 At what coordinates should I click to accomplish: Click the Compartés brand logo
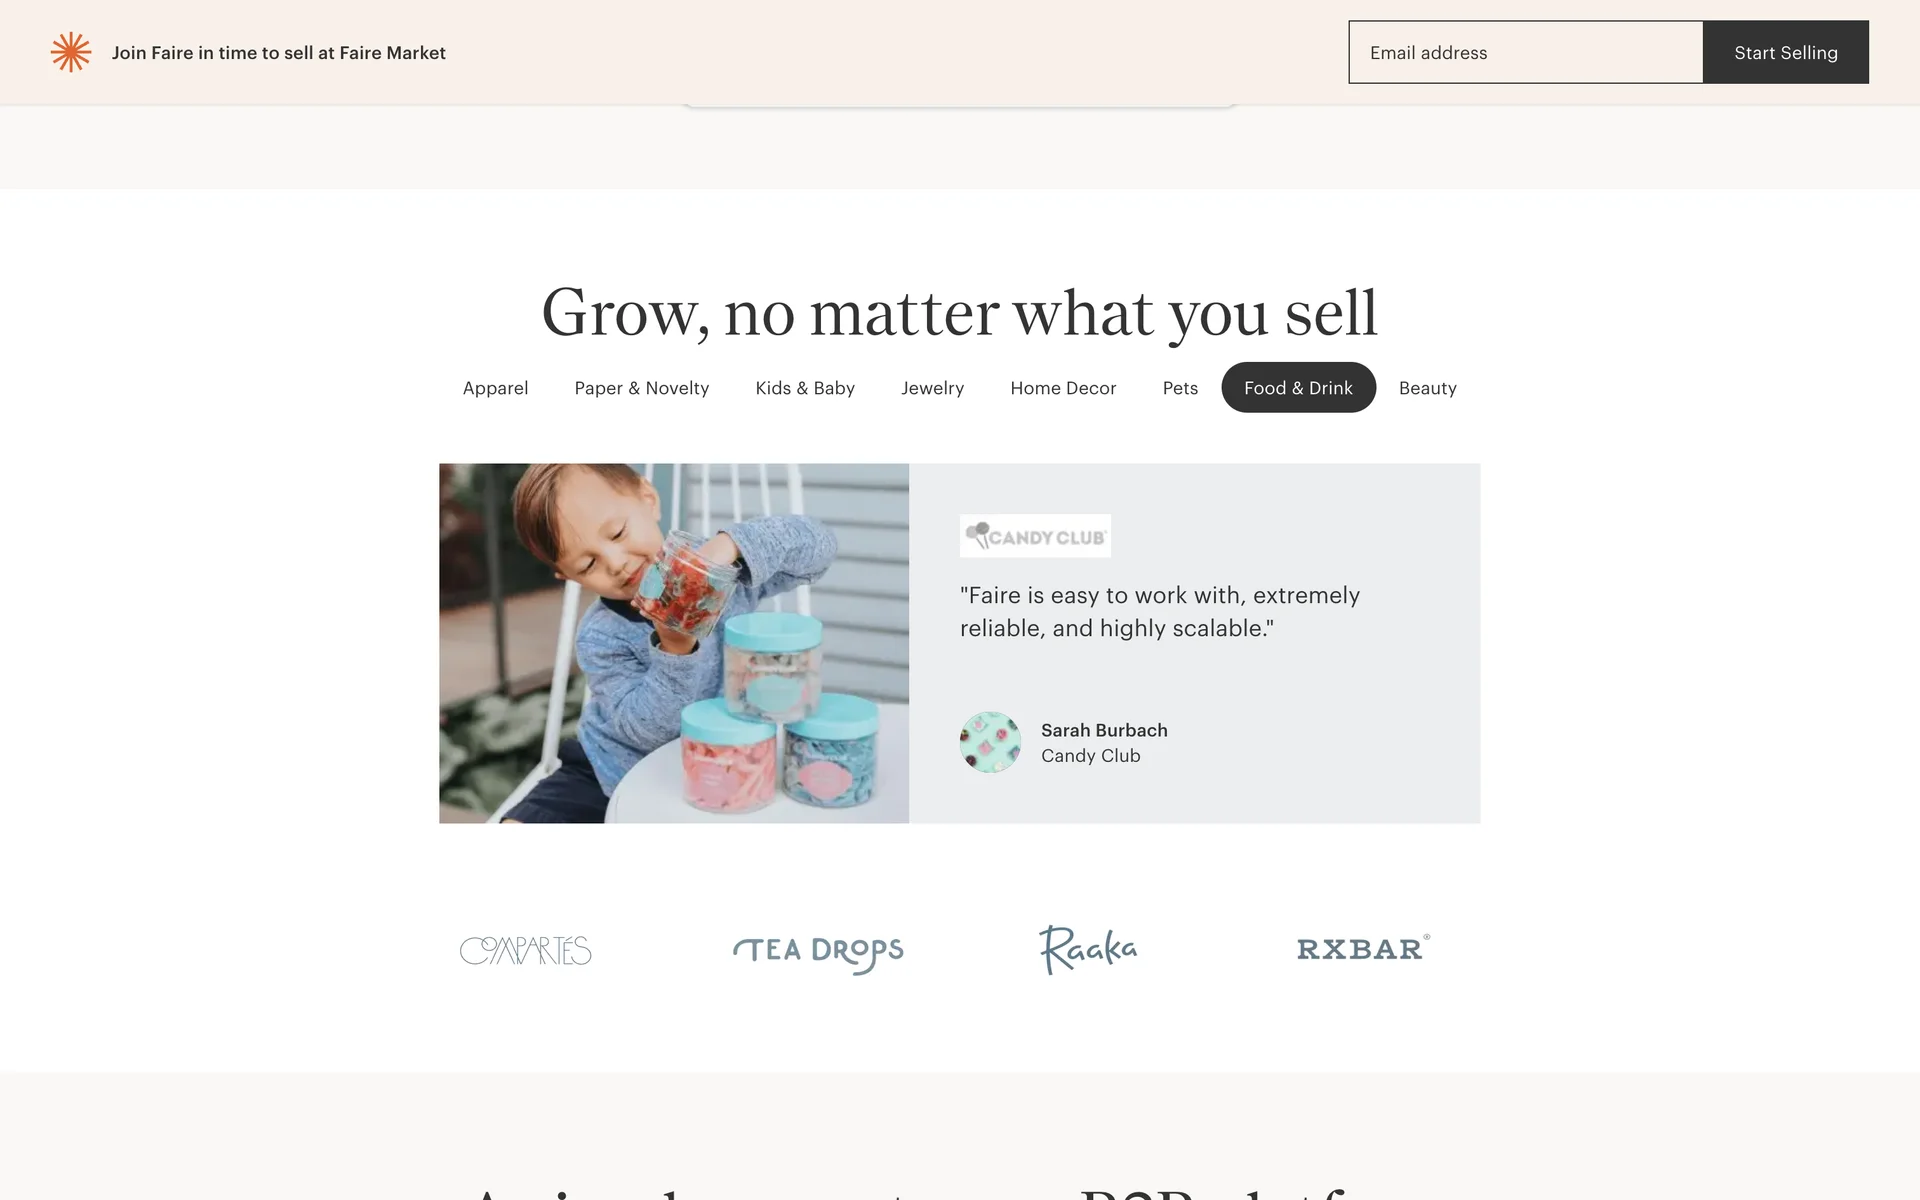[x=526, y=950]
